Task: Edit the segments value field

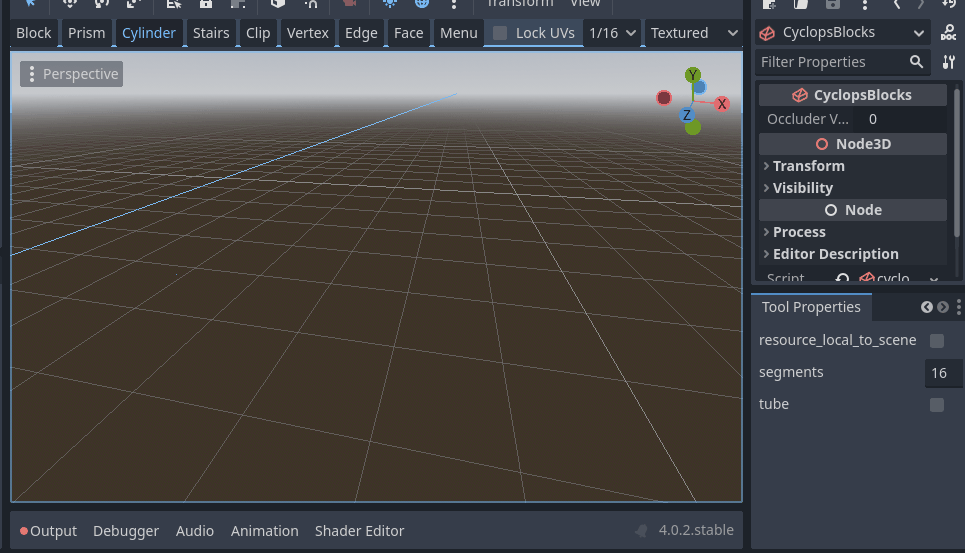Action: point(943,373)
